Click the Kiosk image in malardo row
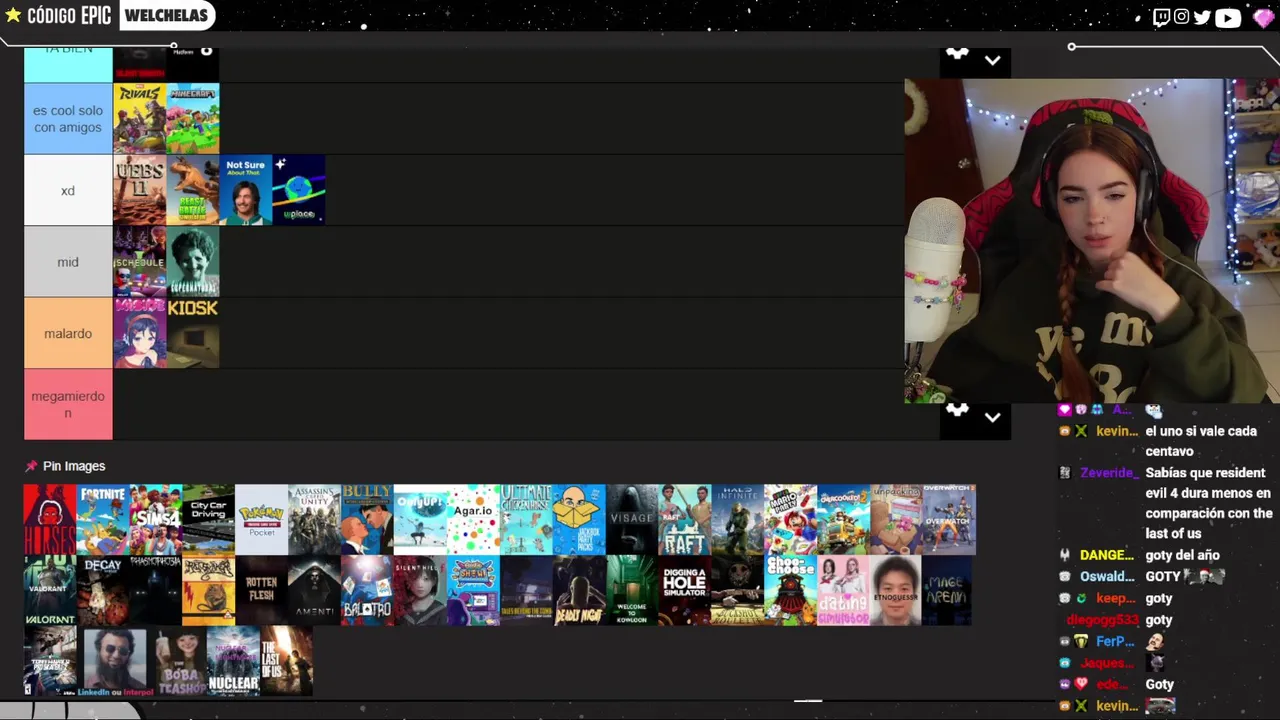 coord(193,333)
